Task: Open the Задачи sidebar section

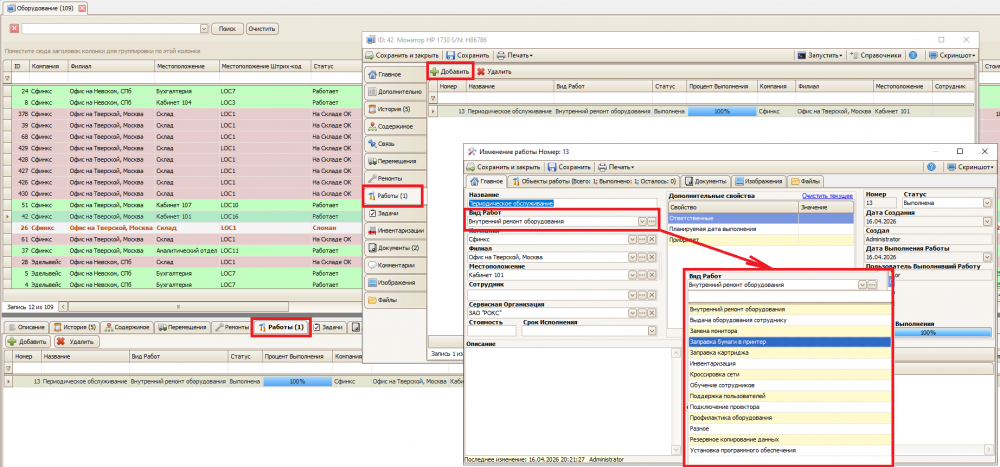Action: coord(392,213)
